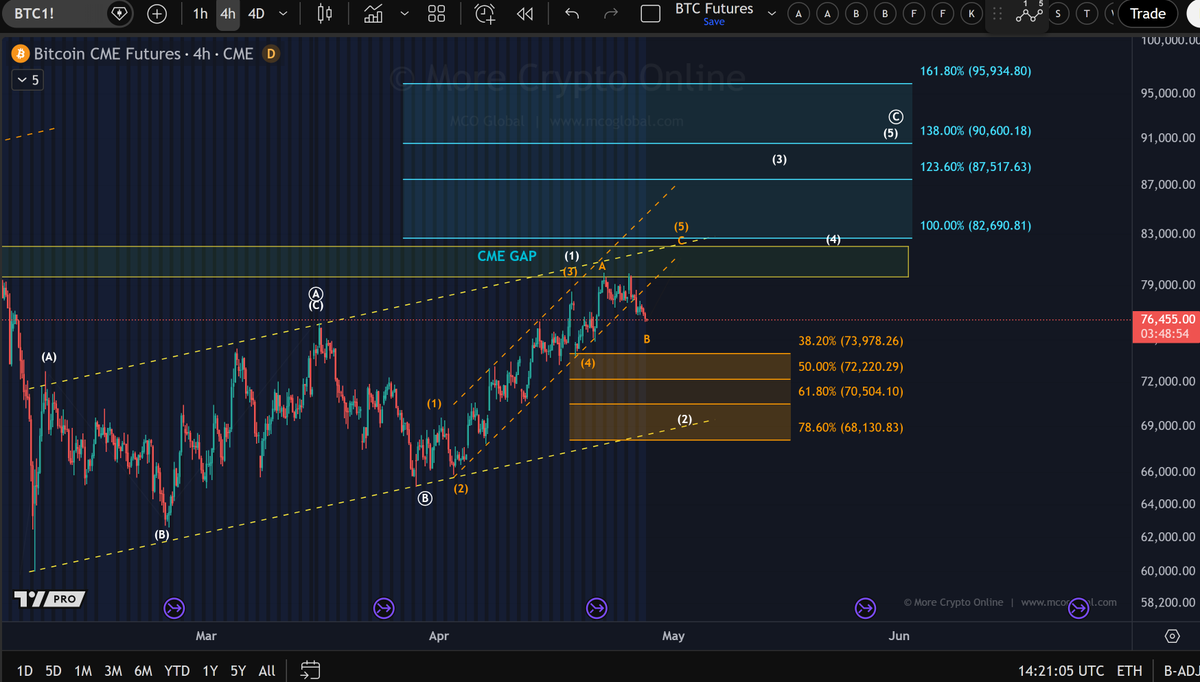Set range to 1M

[x=83, y=670]
